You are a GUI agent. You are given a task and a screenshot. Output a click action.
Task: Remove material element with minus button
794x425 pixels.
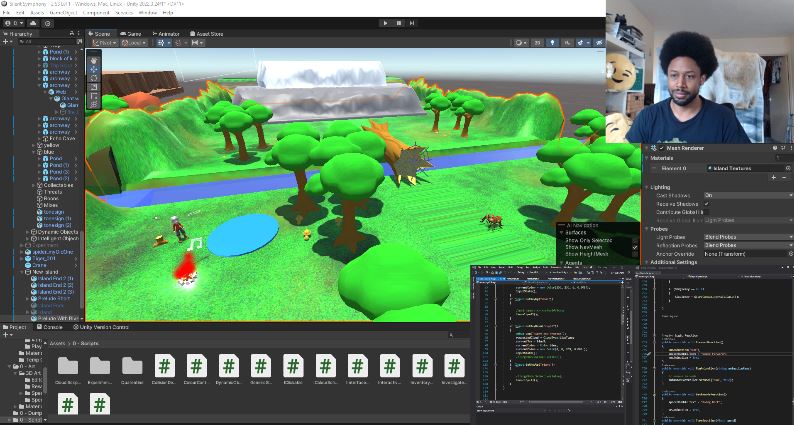click(x=786, y=177)
